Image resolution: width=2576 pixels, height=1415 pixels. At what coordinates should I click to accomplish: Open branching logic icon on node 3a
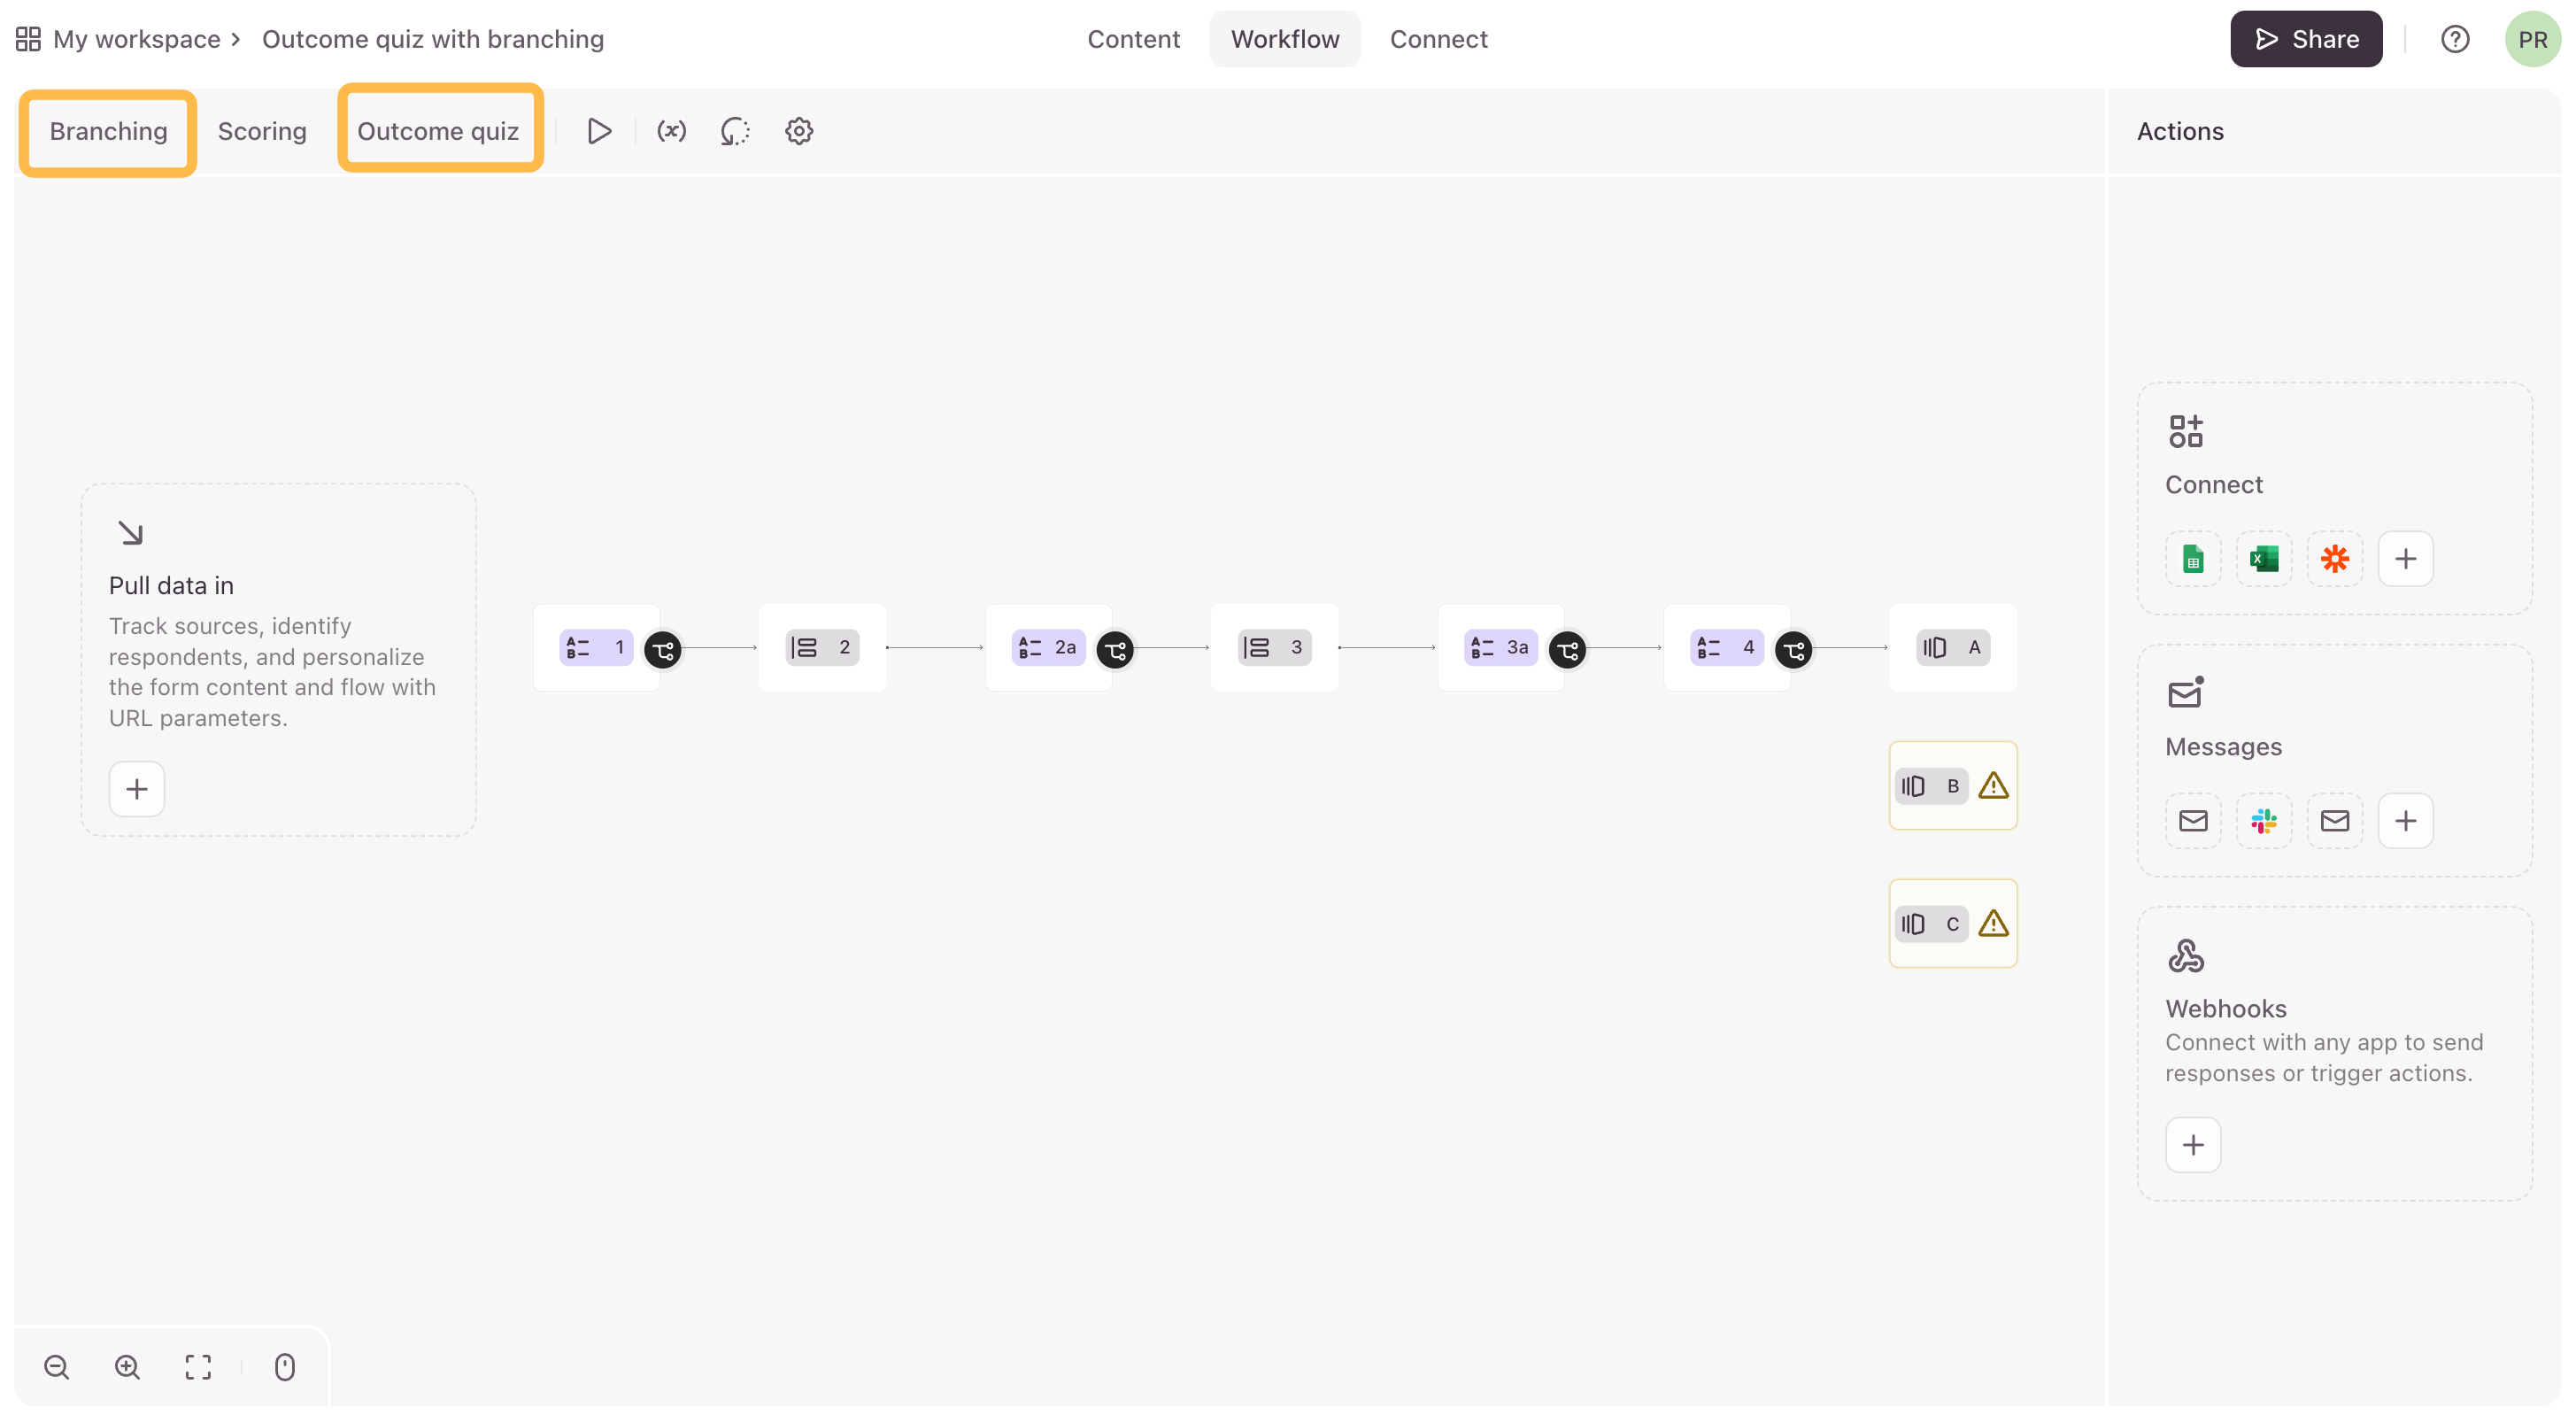click(x=1566, y=650)
